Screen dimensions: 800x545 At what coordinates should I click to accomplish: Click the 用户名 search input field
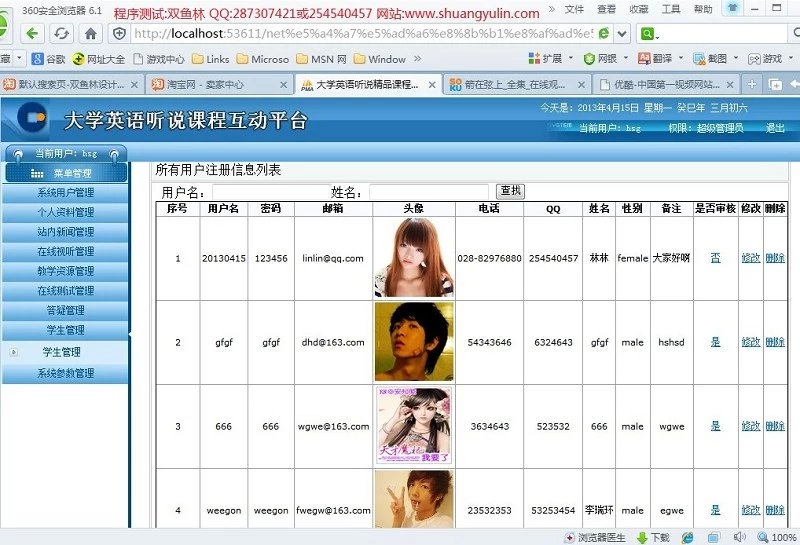(272, 192)
